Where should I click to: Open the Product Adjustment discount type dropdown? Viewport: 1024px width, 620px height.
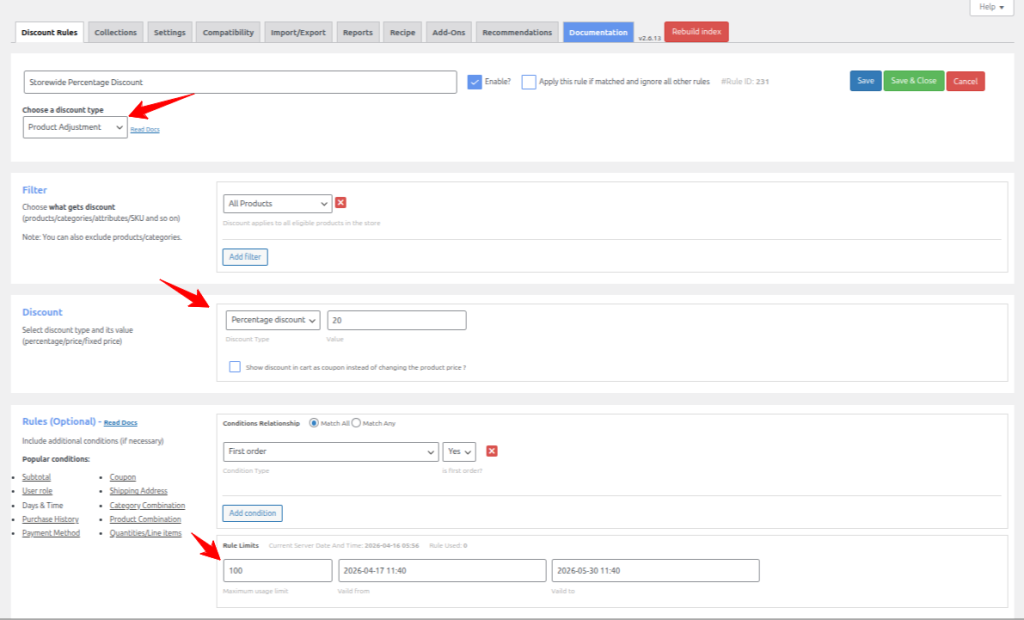(x=74, y=127)
